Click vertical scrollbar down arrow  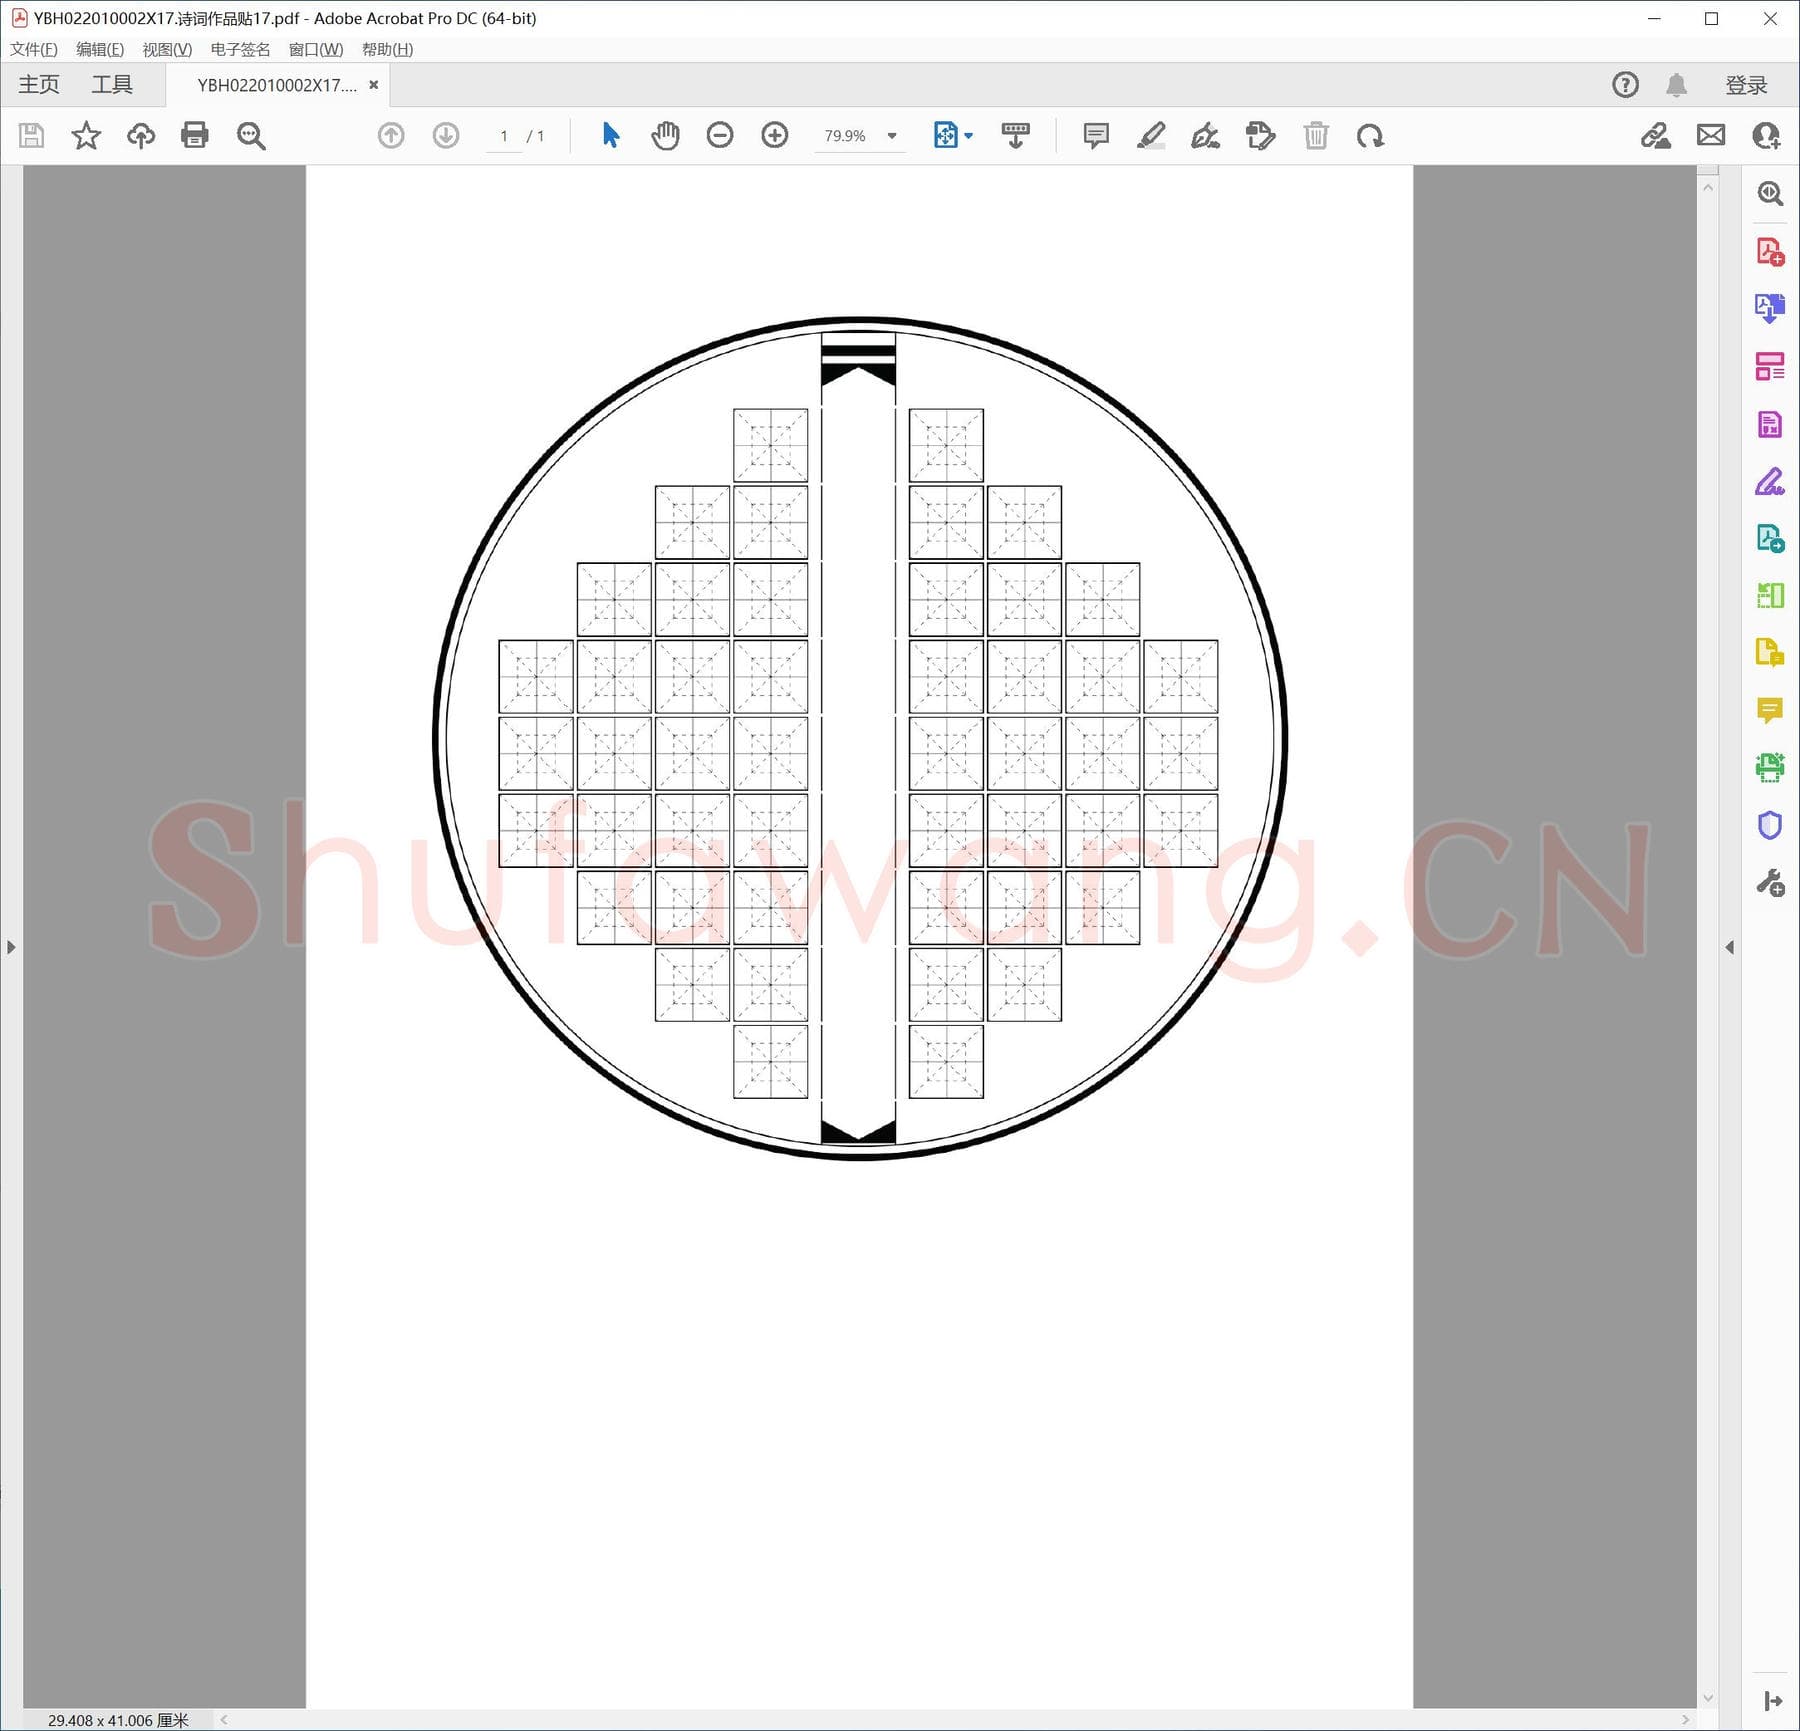click(x=1708, y=1698)
